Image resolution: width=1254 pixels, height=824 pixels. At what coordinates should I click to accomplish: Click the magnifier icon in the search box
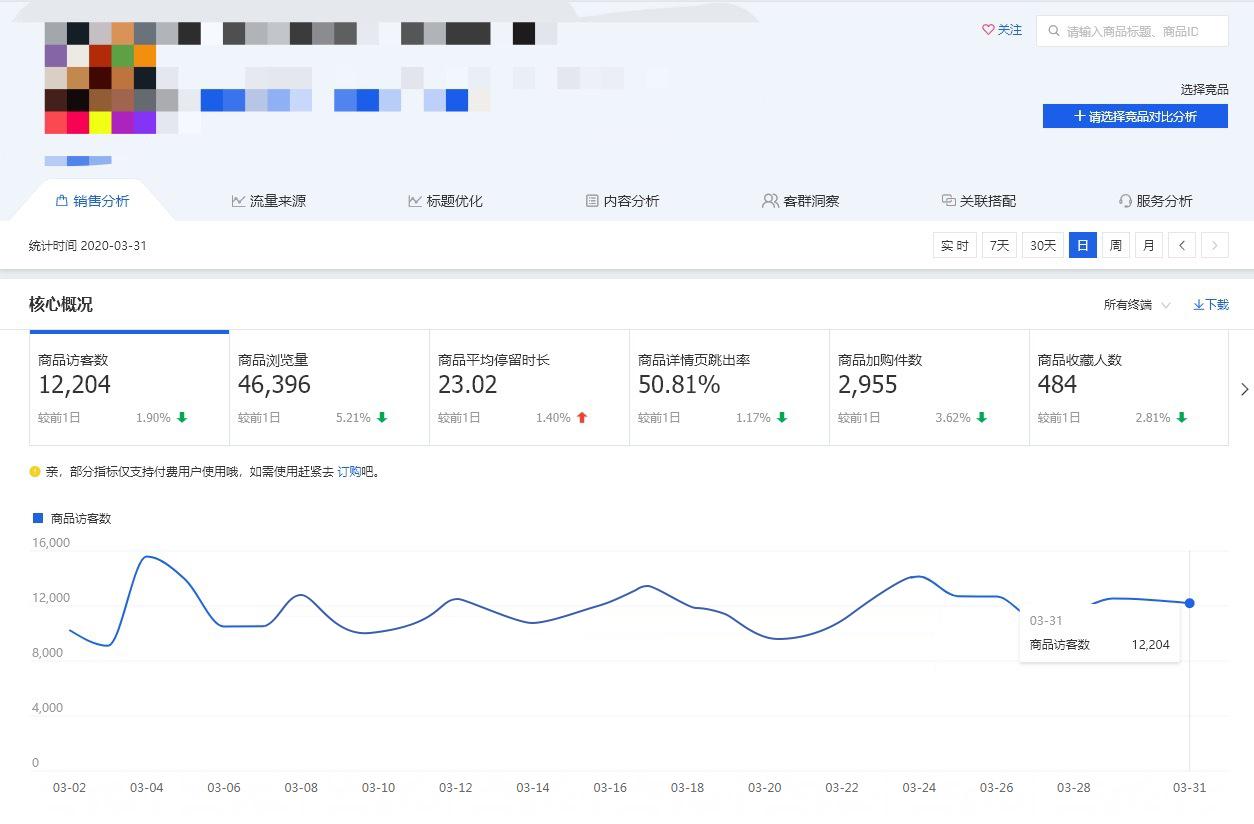tap(1054, 31)
